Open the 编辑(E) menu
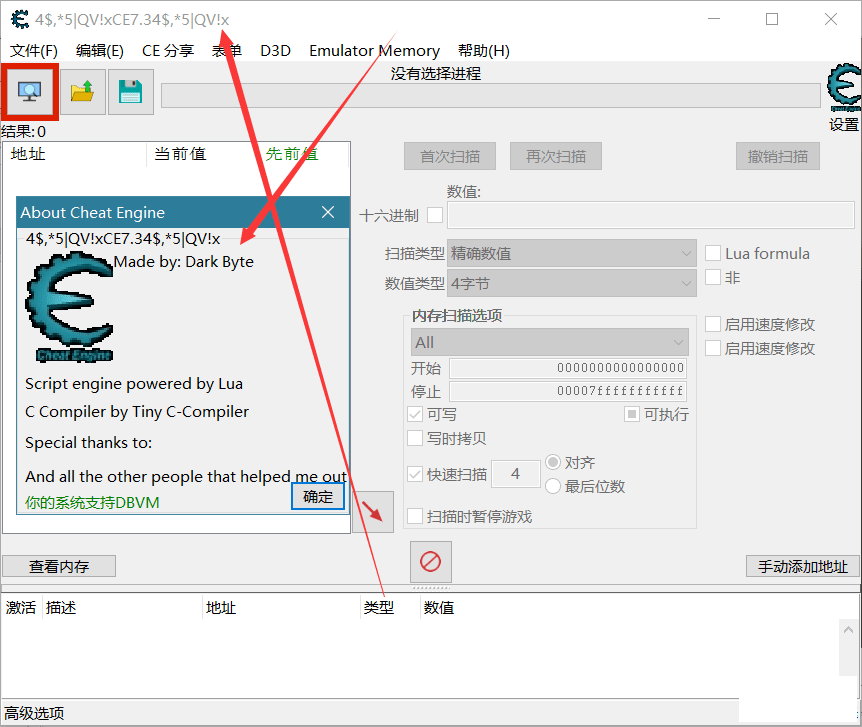Image resolution: width=862 pixels, height=727 pixels. coord(100,51)
